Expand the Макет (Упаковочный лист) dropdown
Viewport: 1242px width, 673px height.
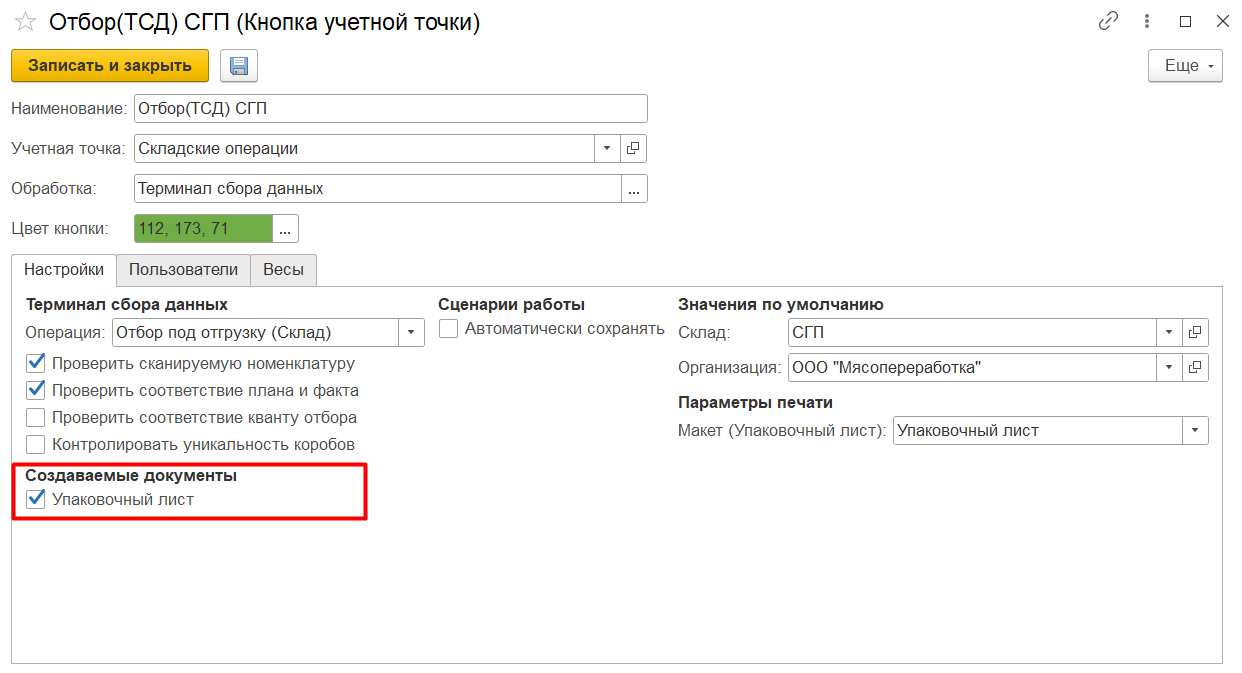[x=1195, y=431]
